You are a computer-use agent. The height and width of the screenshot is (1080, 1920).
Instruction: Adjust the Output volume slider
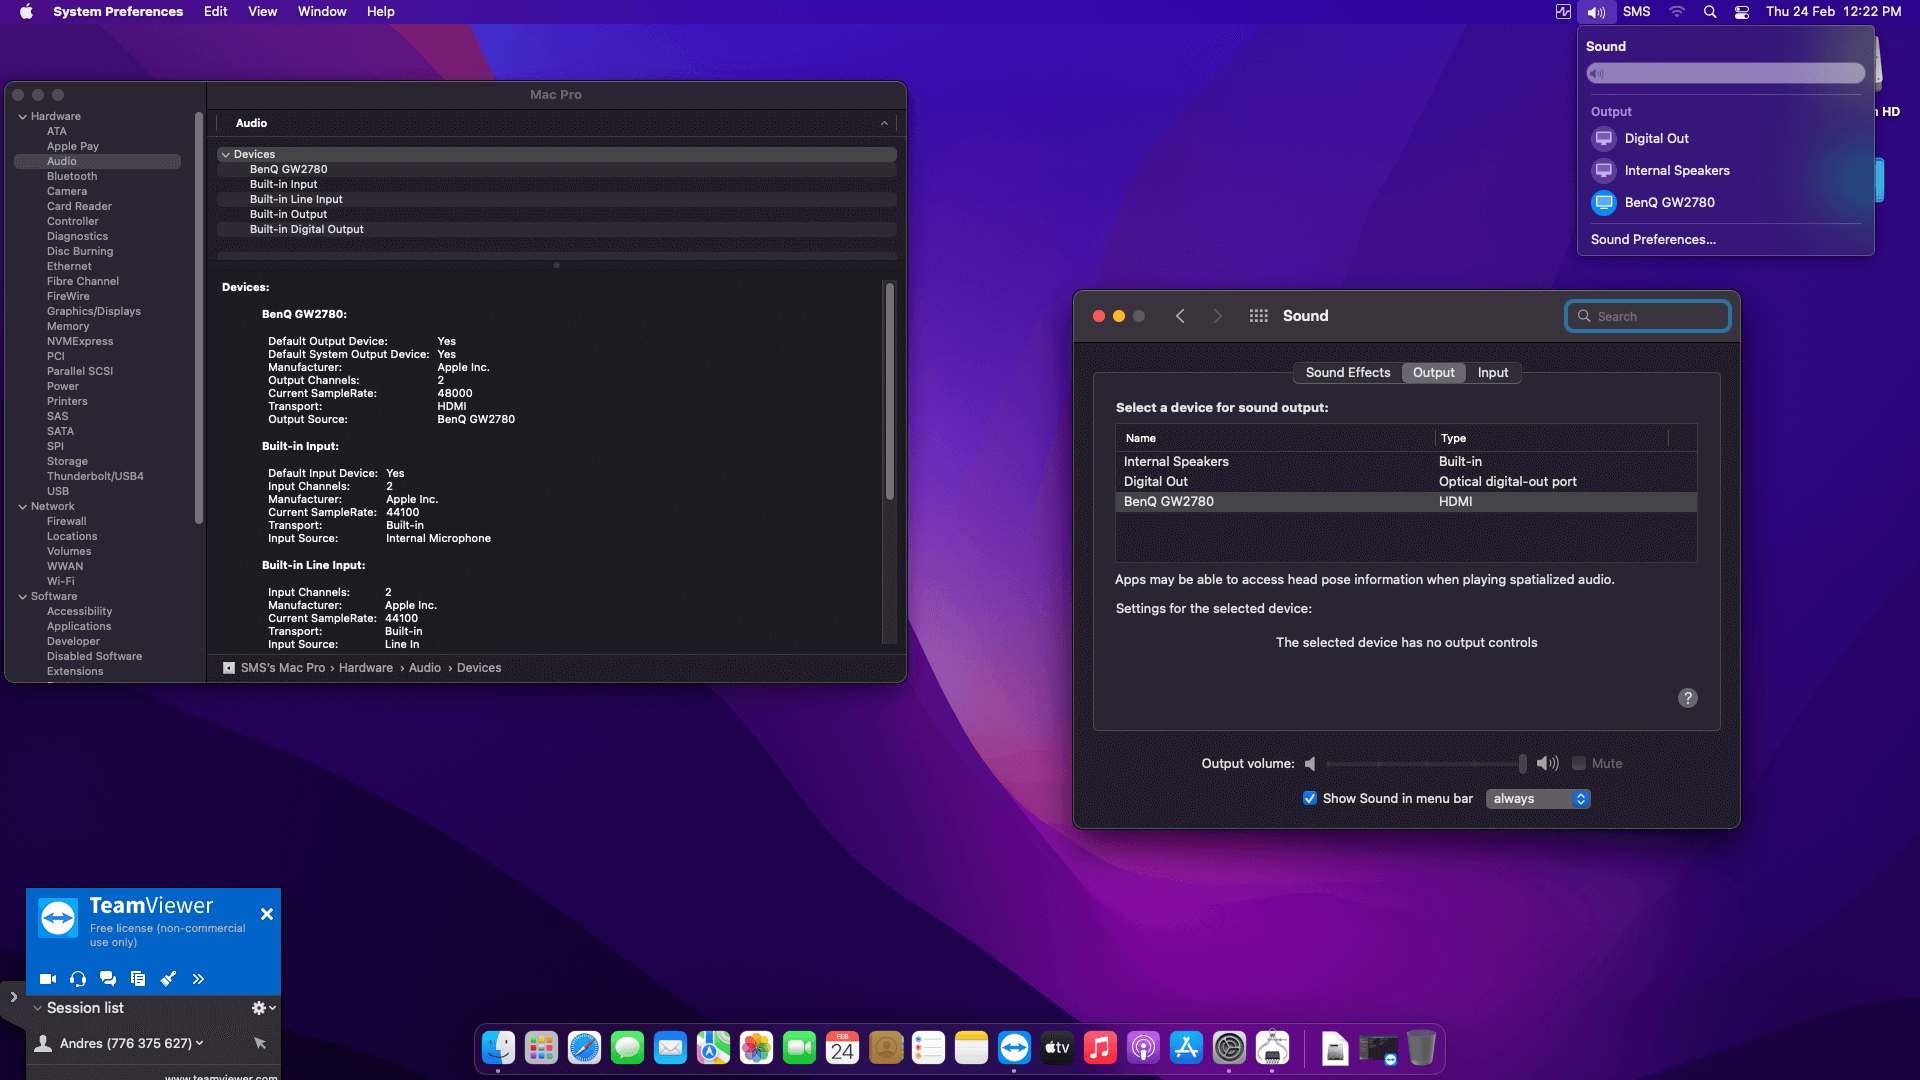click(1425, 764)
